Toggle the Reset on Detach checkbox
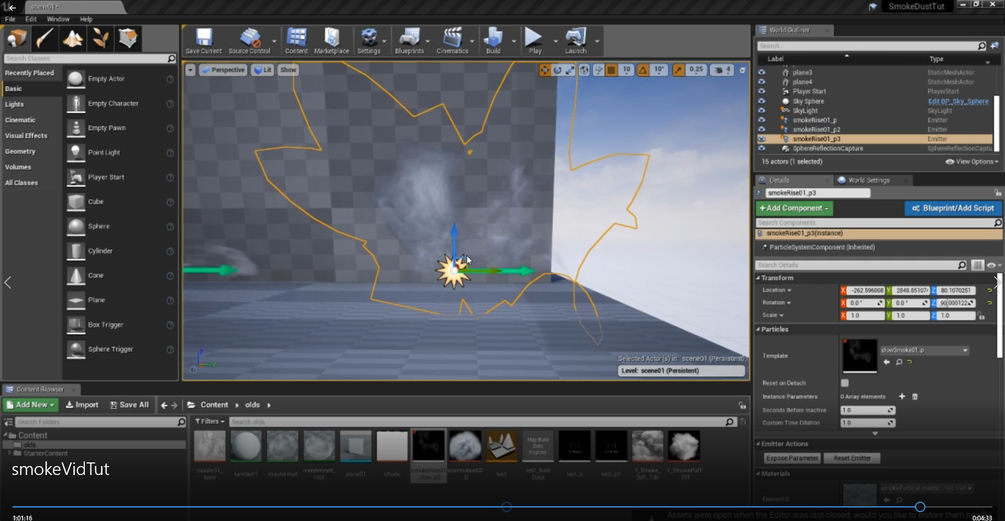The height and width of the screenshot is (521, 1005). point(845,383)
